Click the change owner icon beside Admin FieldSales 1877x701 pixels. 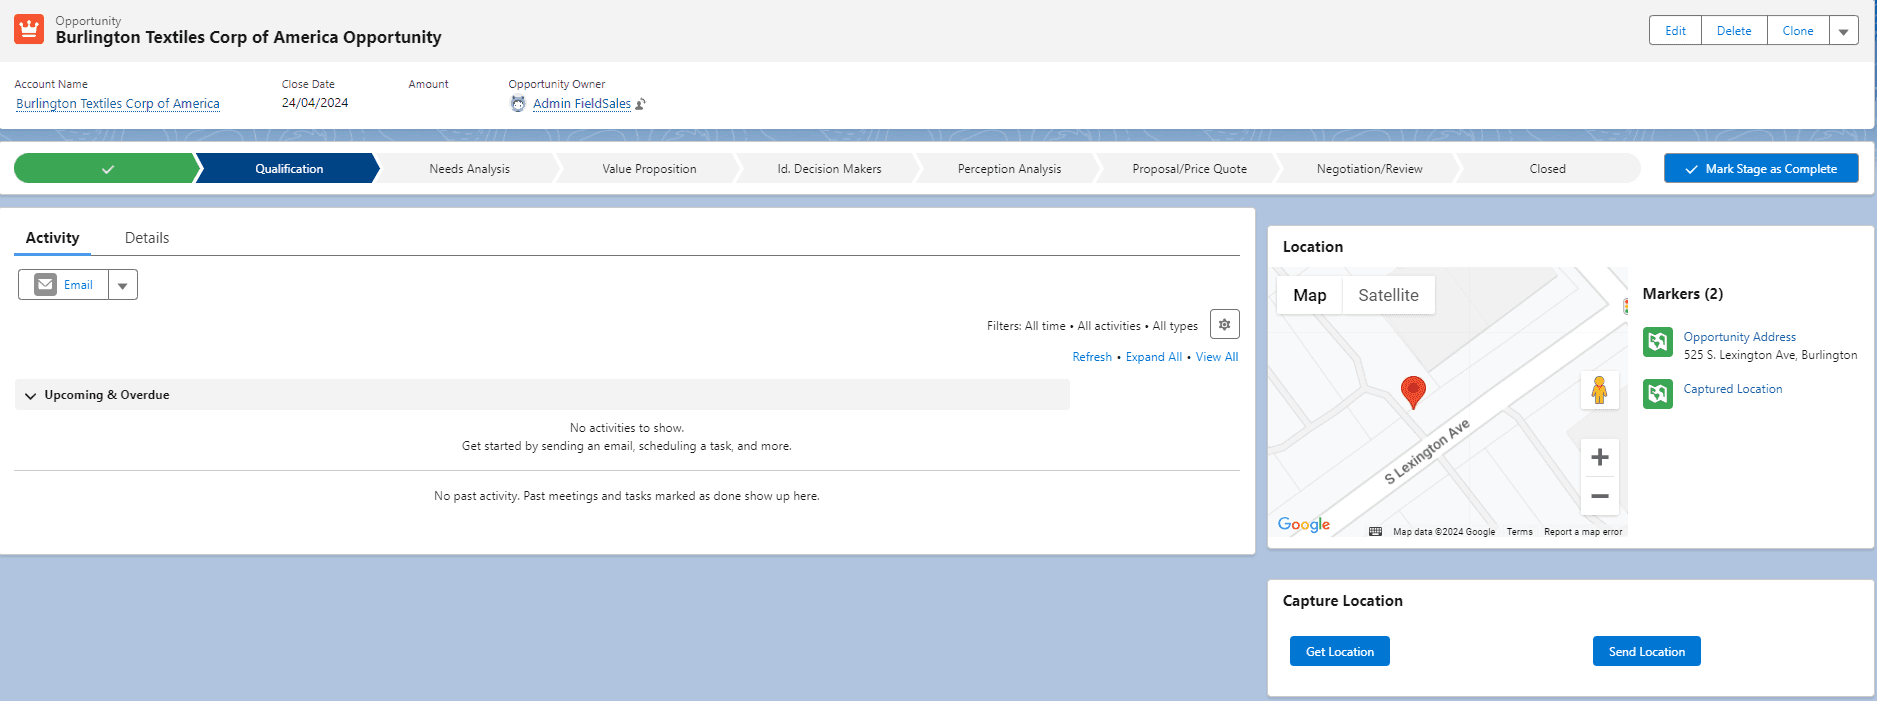click(x=641, y=104)
